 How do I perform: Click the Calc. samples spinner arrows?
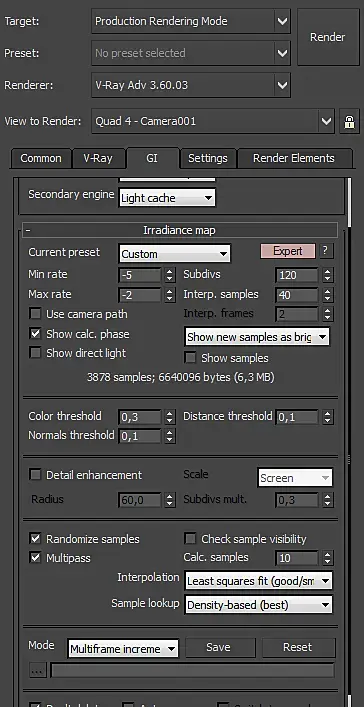(328, 558)
